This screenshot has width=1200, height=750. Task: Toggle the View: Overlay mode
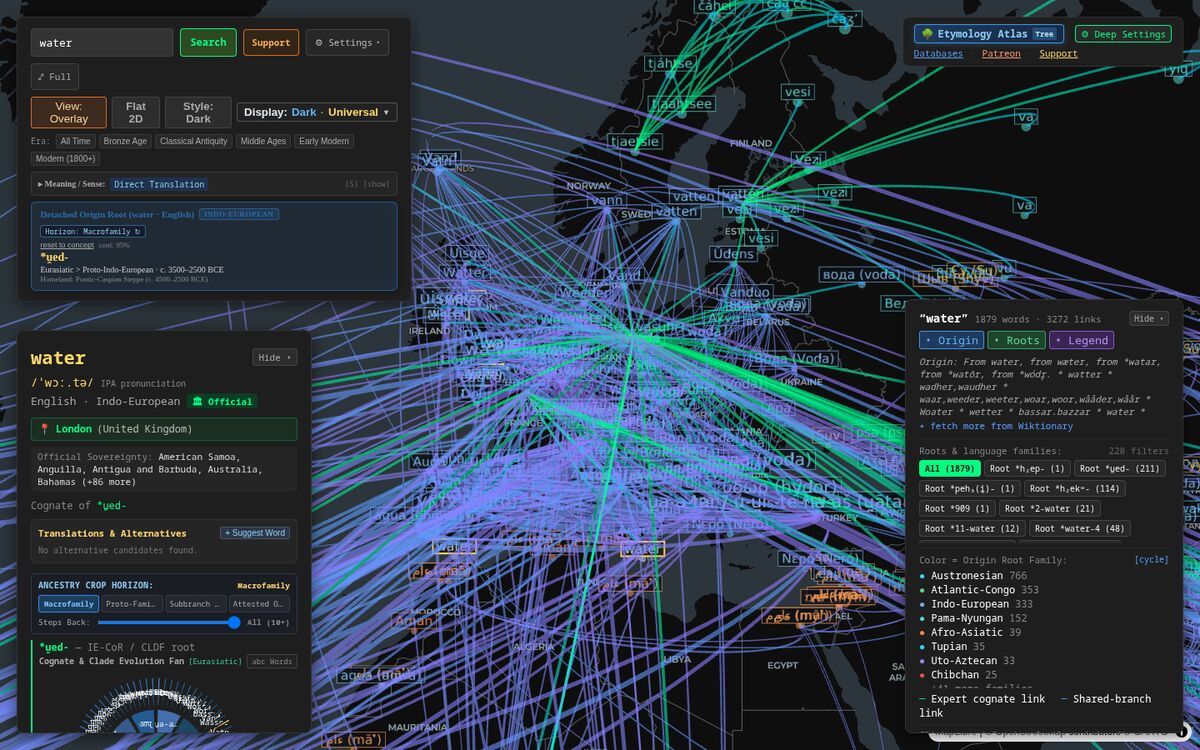point(69,113)
